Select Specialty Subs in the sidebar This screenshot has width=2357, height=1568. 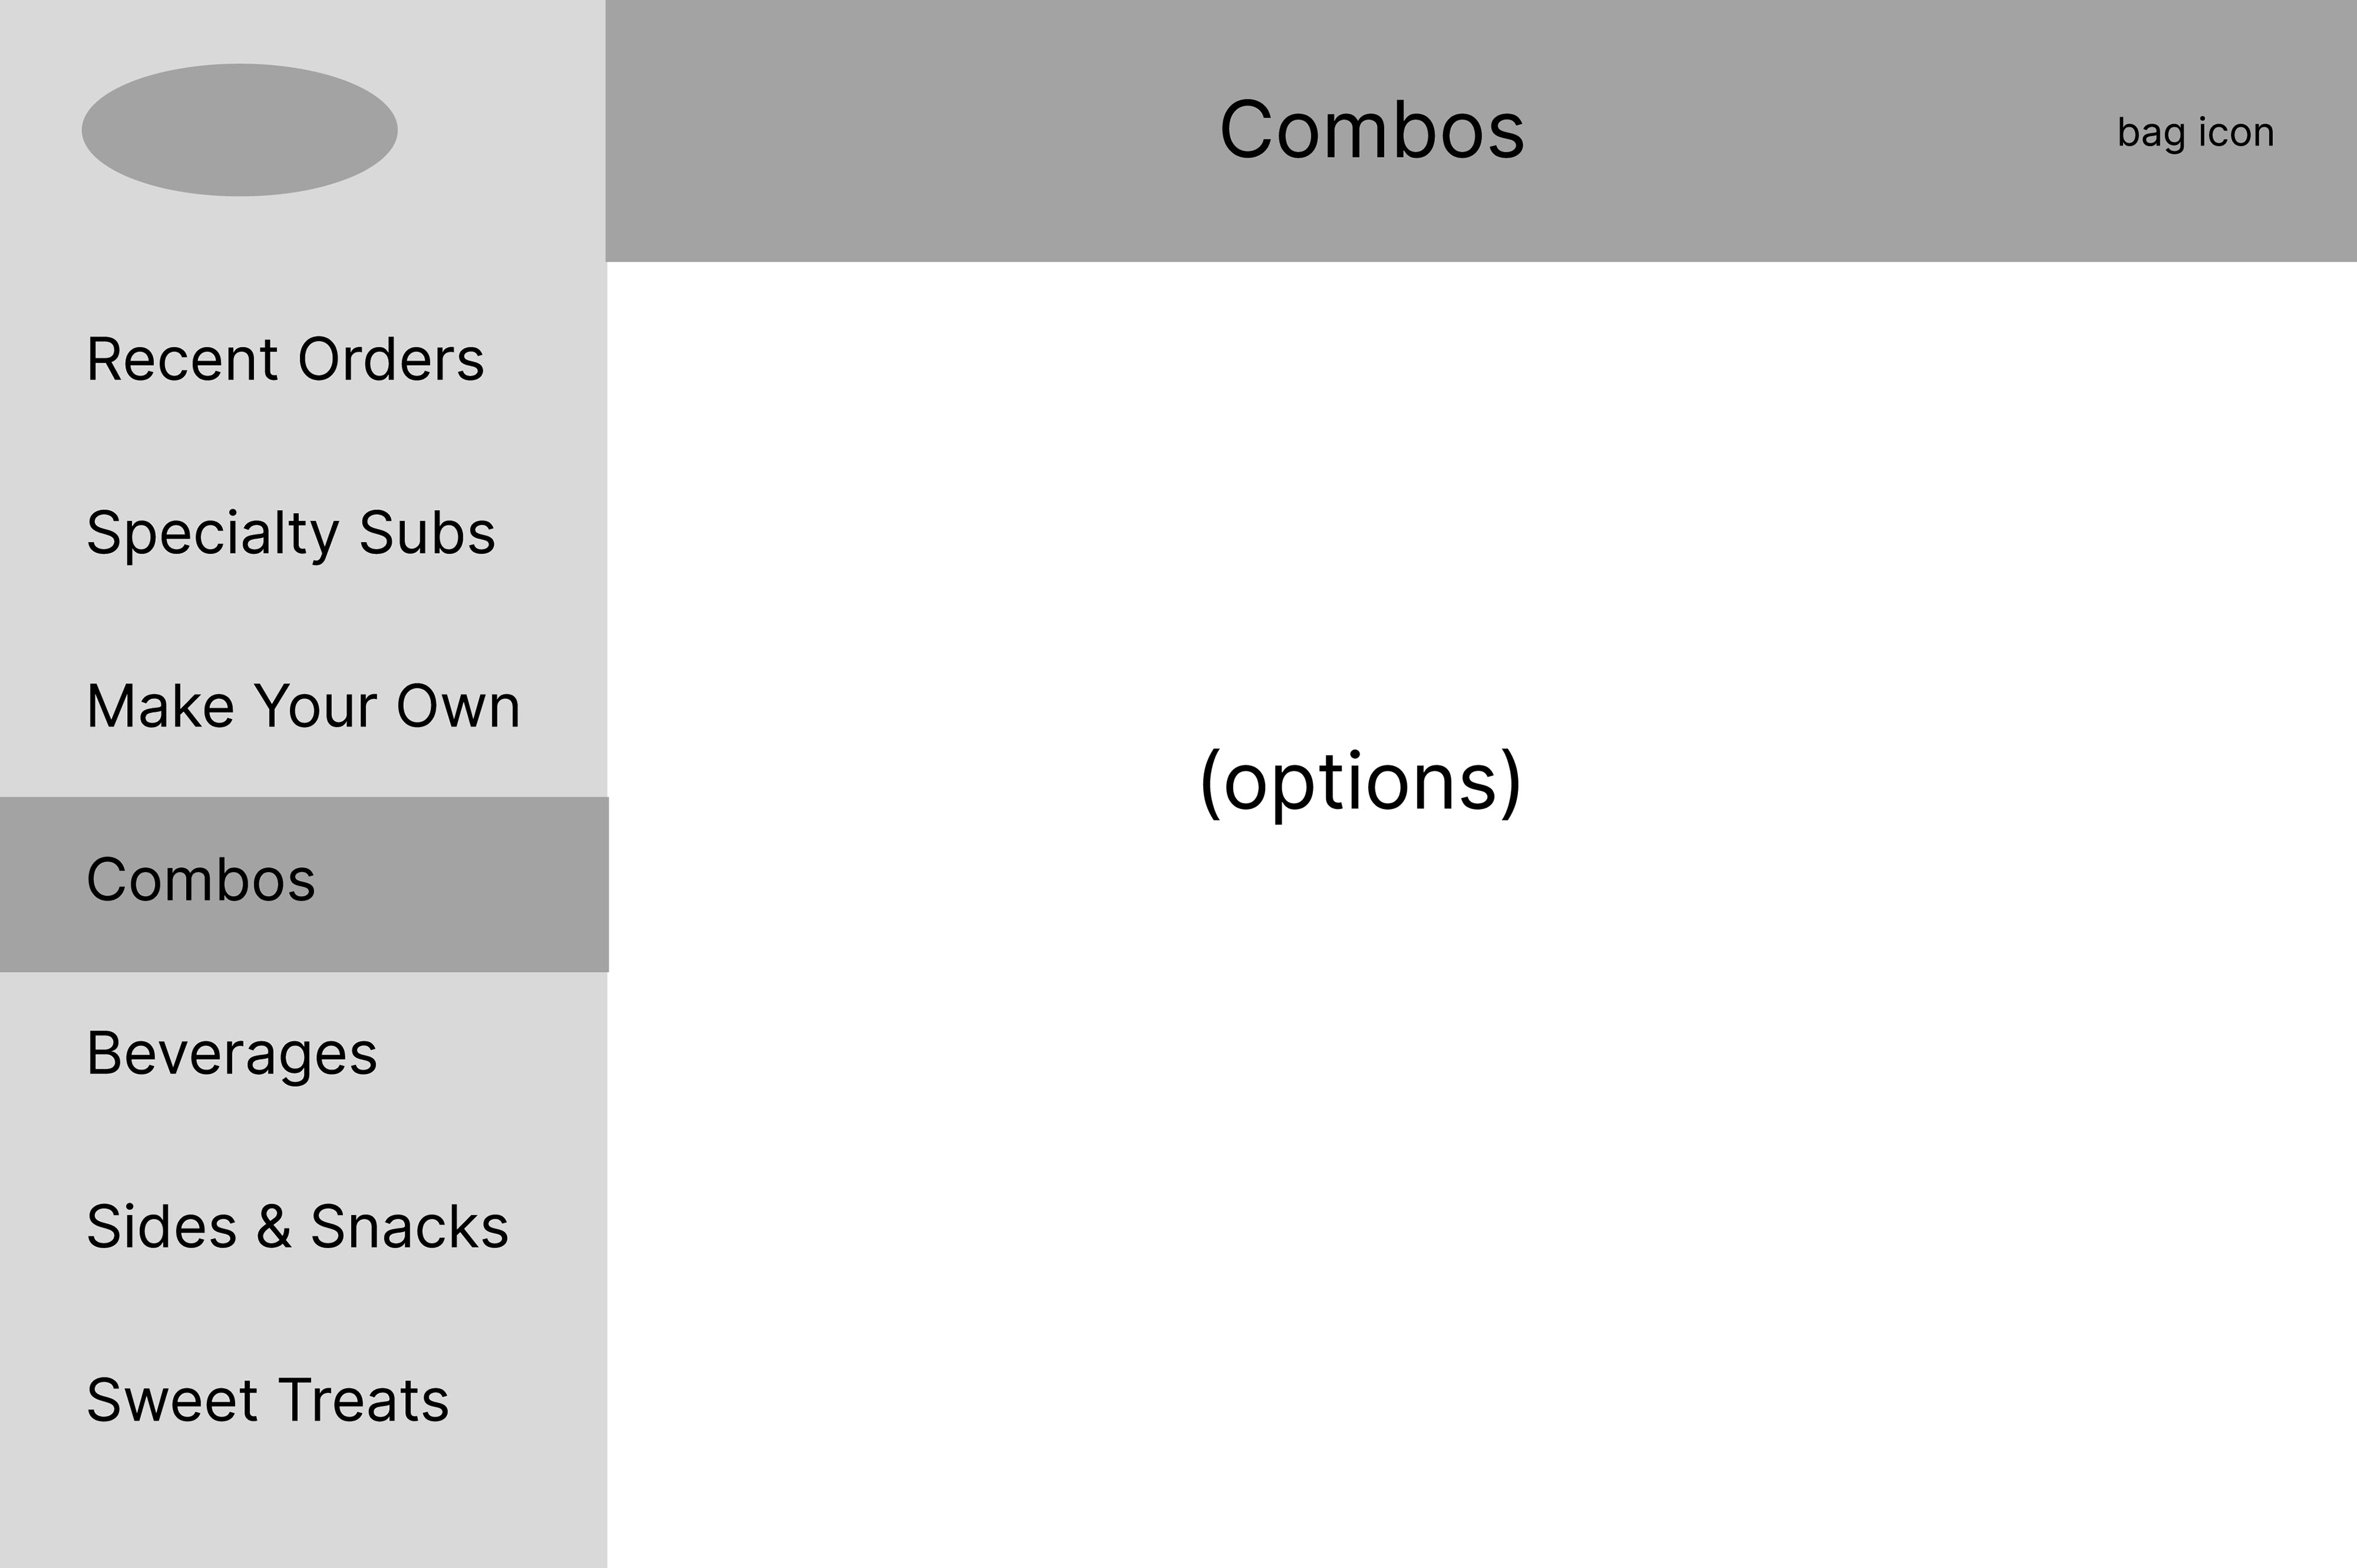pos(290,533)
